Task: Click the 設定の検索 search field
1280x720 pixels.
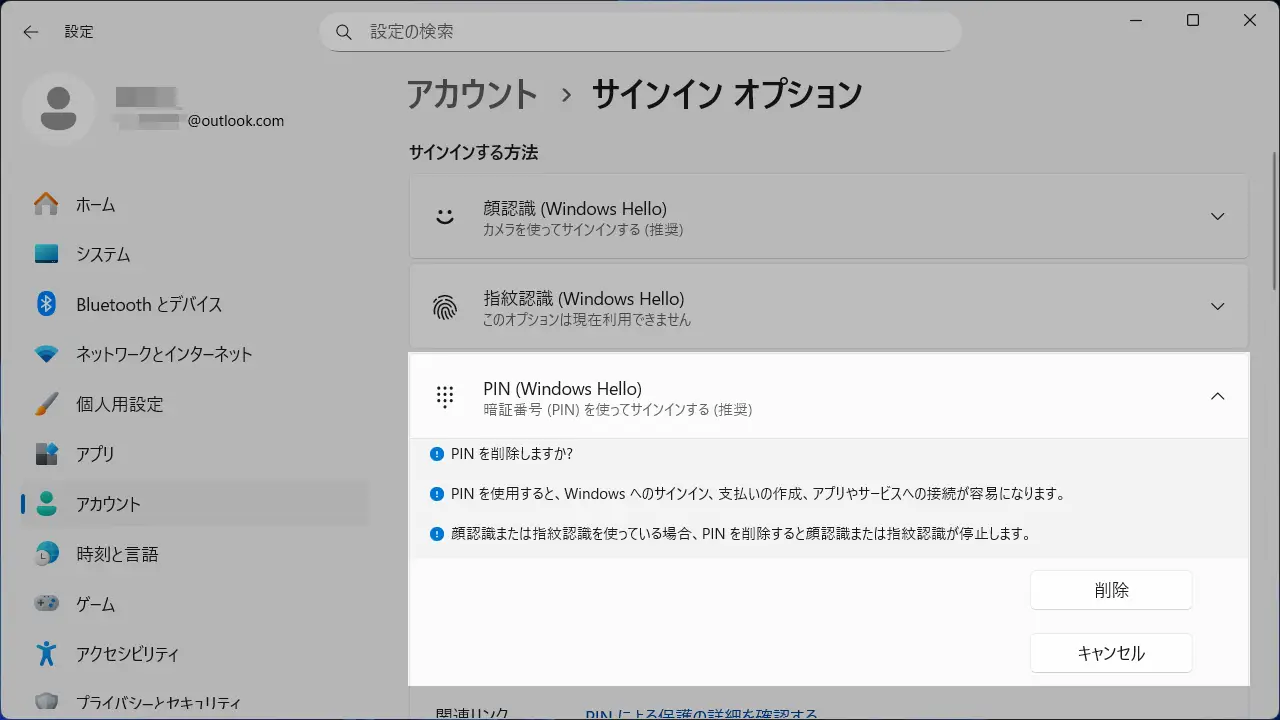Action: tap(650, 32)
